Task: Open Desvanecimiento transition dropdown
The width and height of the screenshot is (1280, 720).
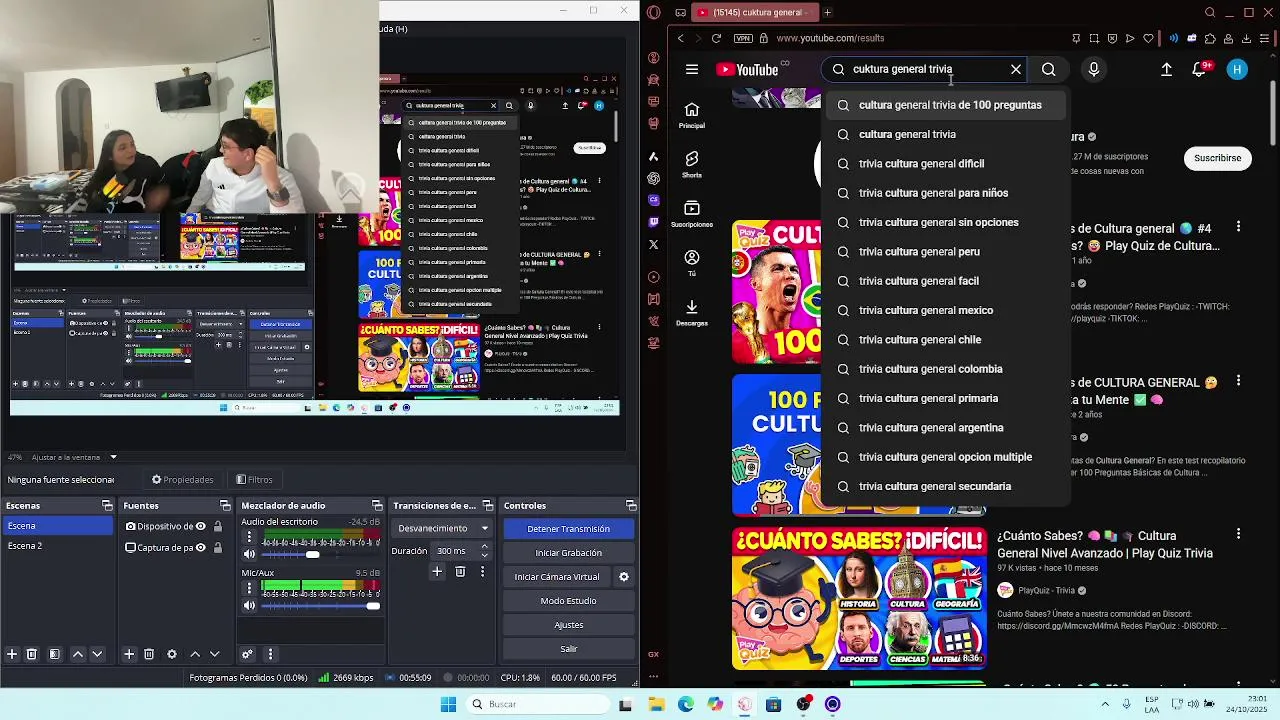Action: [x=443, y=528]
